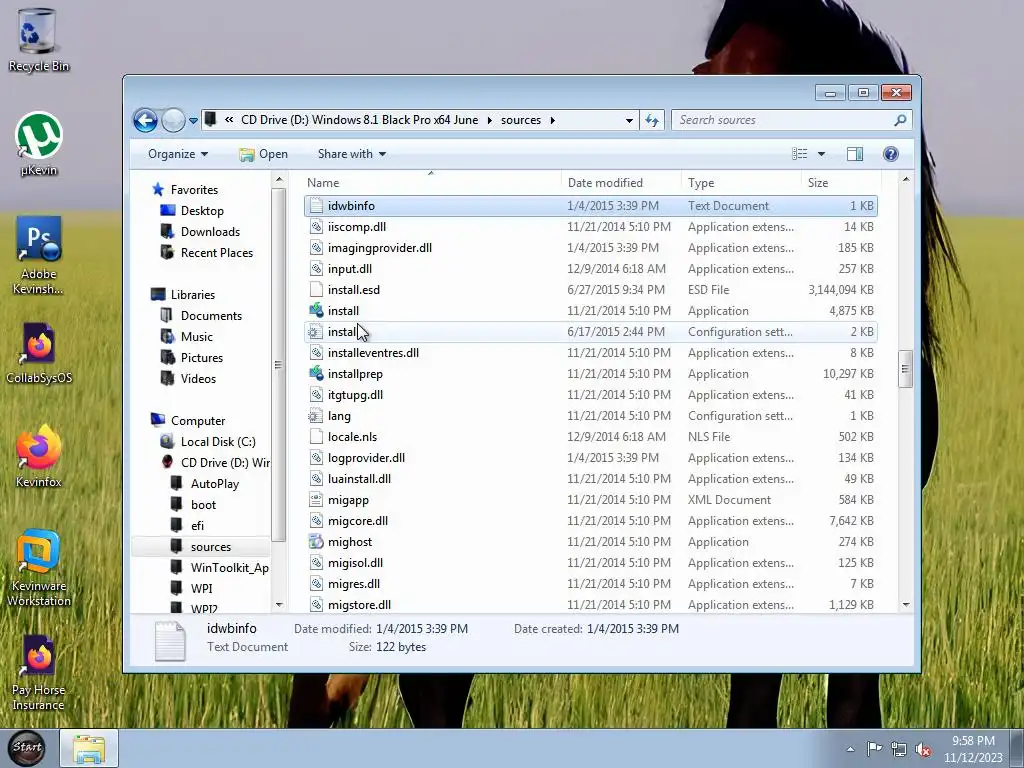Open the Share with menu
The image size is (1024, 768).
coord(351,154)
